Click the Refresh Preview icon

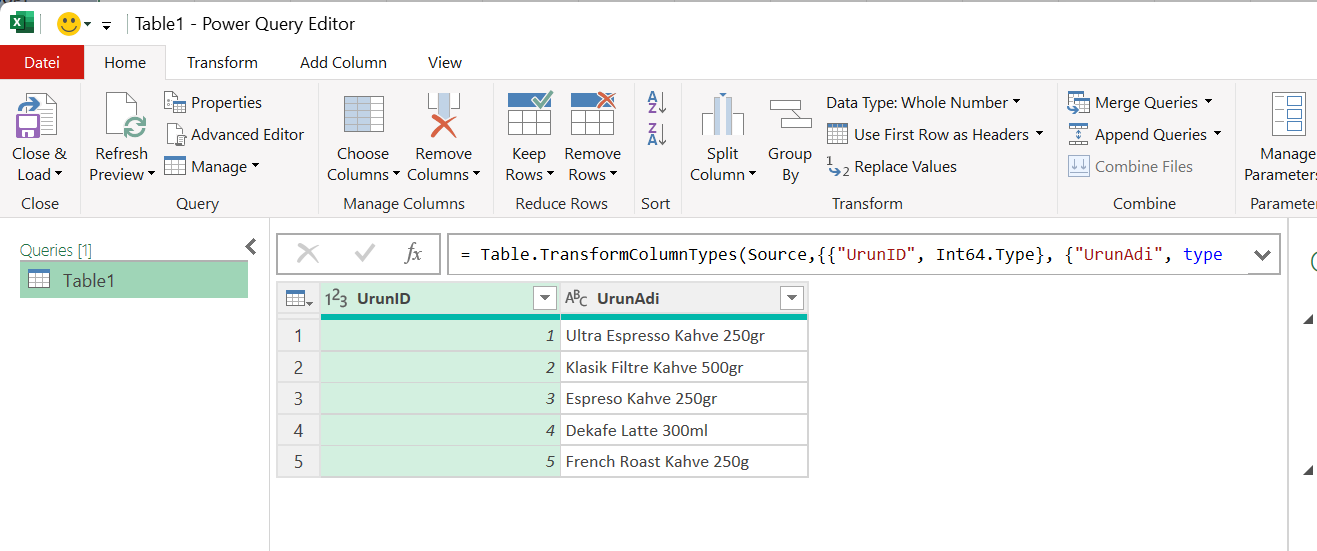point(124,116)
